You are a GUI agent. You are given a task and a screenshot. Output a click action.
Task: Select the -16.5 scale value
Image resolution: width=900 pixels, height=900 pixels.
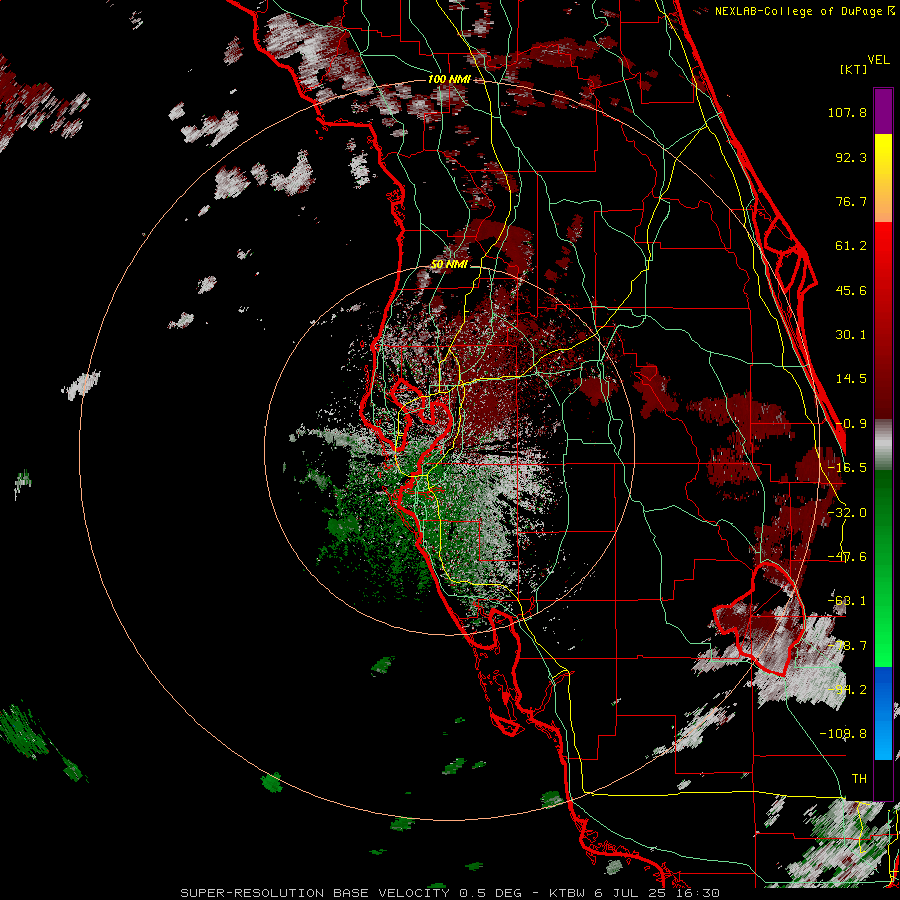coord(847,468)
